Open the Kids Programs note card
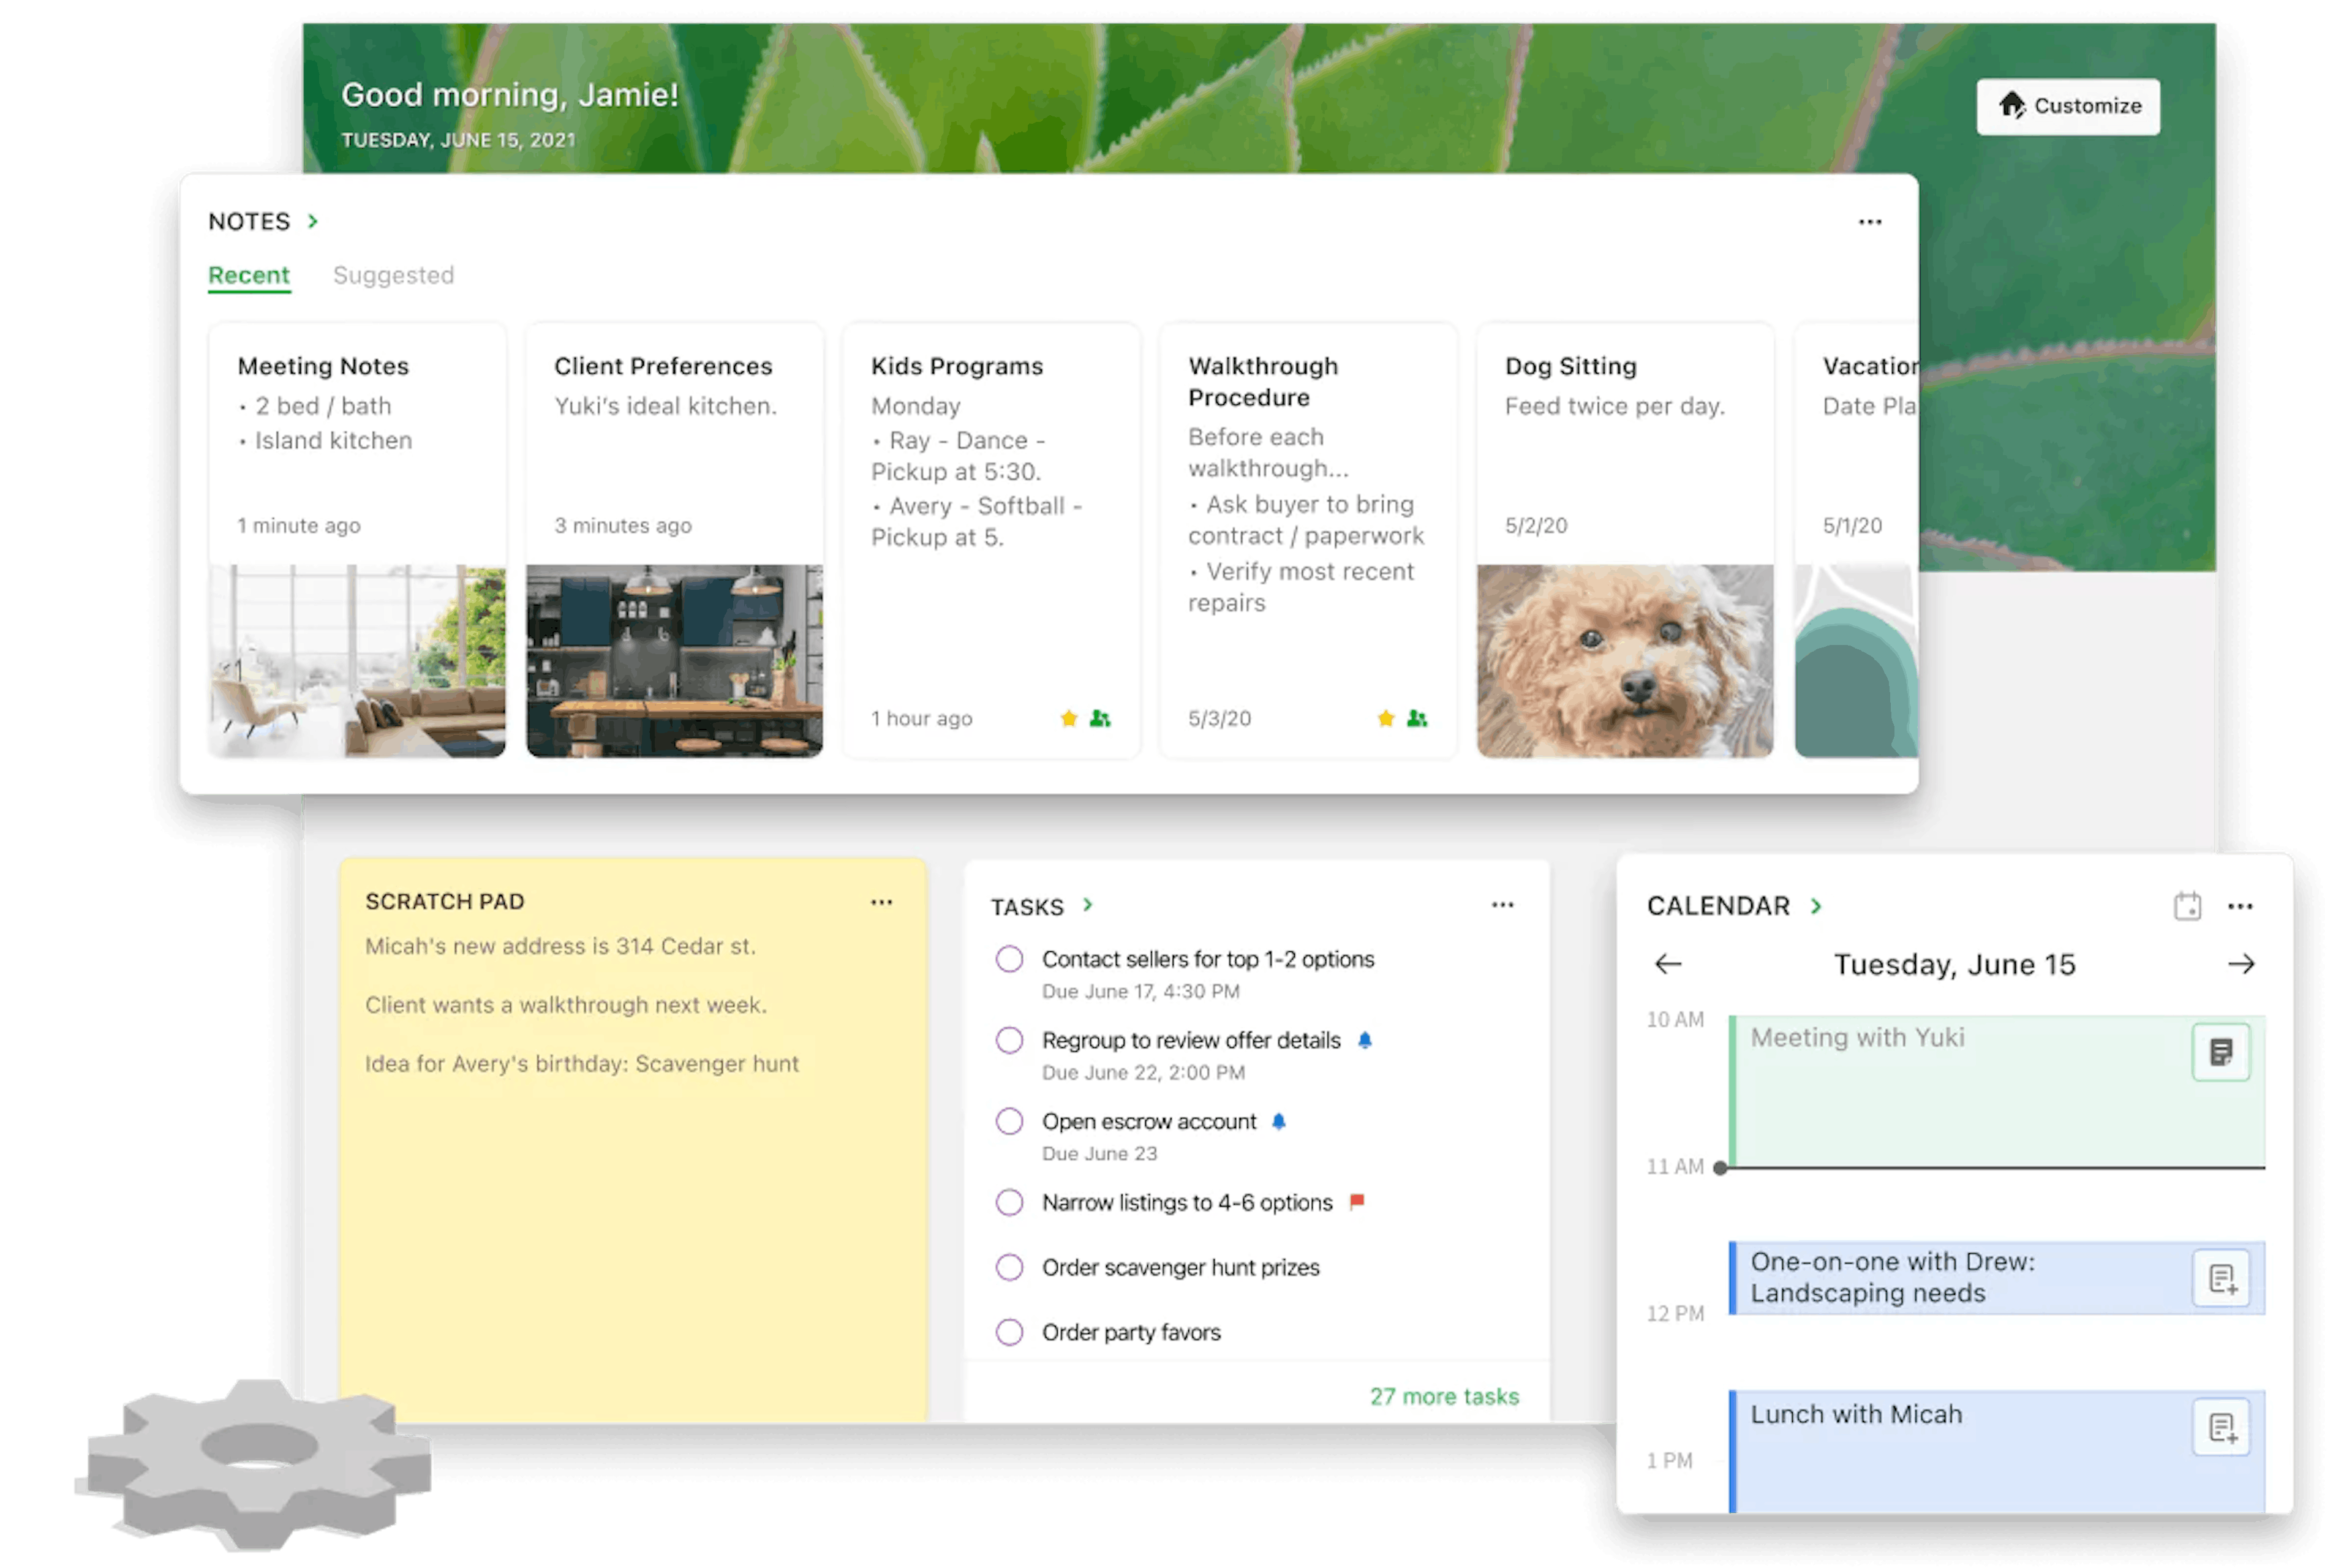The height and width of the screenshot is (1568, 2352). click(991, 540)
